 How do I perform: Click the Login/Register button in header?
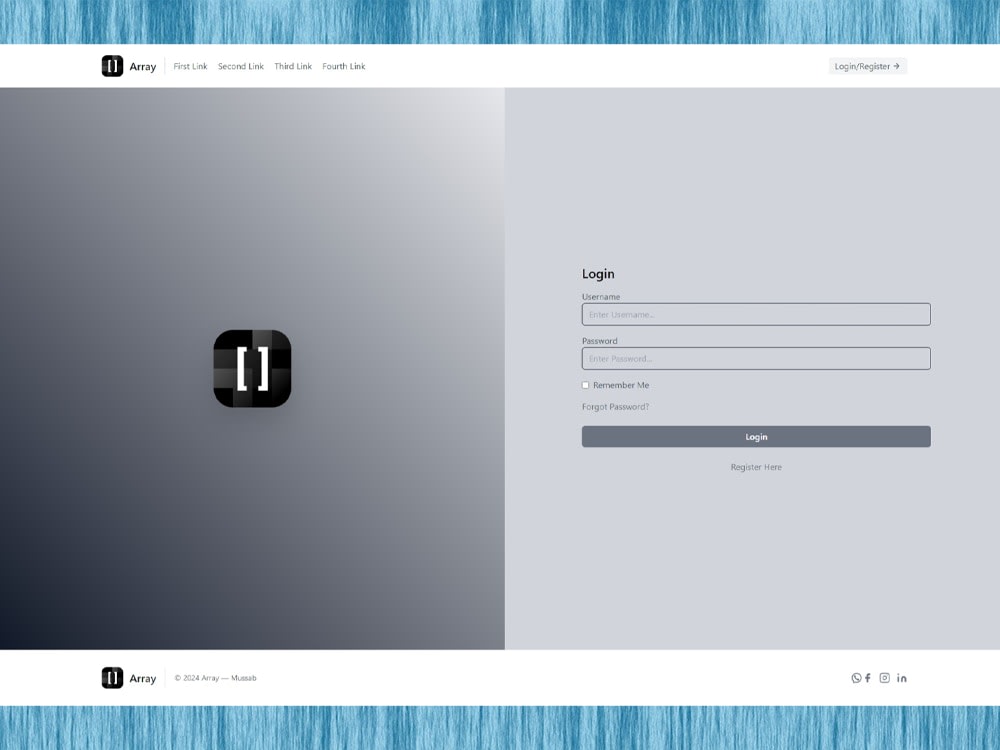click(867, 66)
